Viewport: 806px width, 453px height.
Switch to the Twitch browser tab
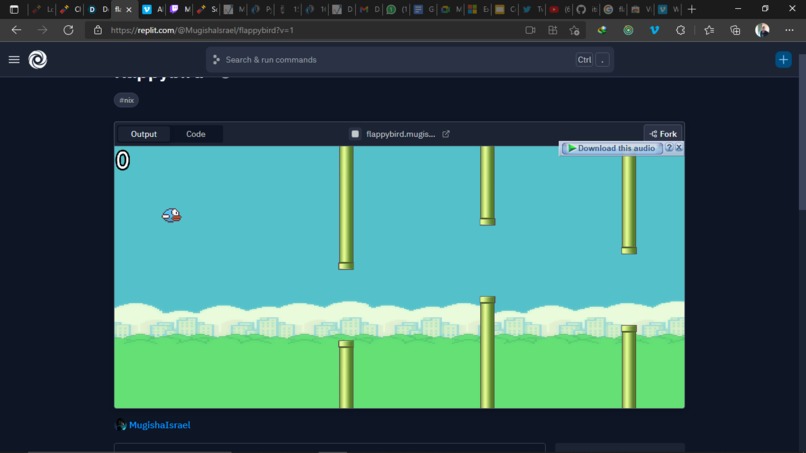(180, 9)
